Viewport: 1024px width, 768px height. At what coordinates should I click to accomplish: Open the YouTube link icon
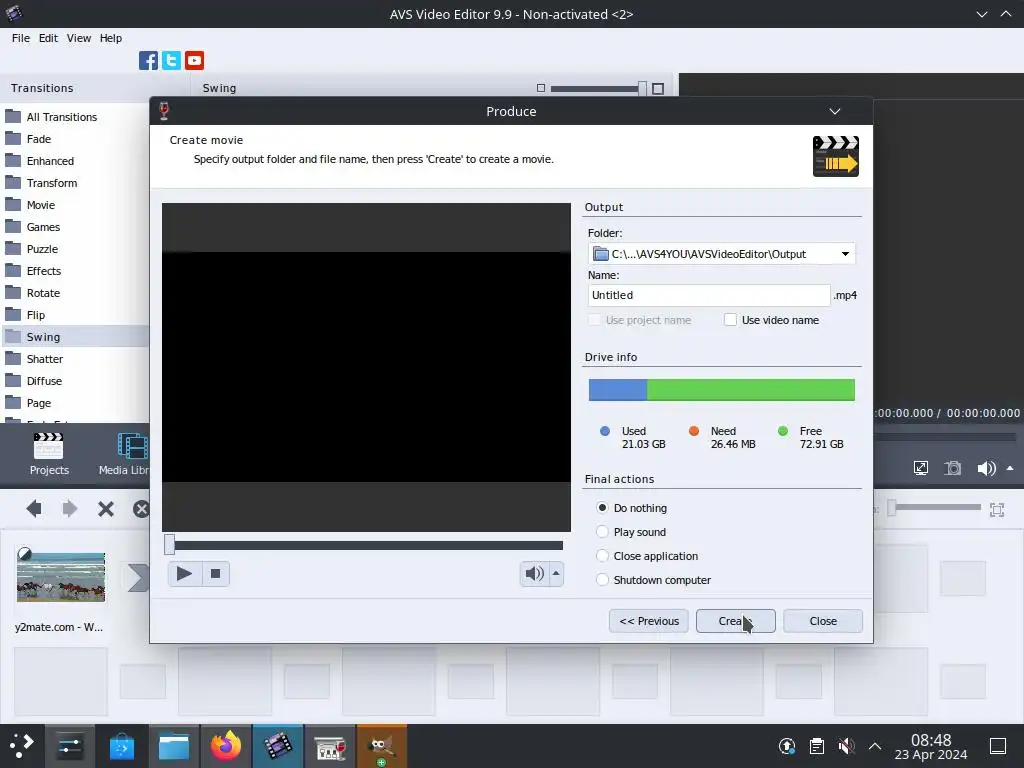[194, 61]
